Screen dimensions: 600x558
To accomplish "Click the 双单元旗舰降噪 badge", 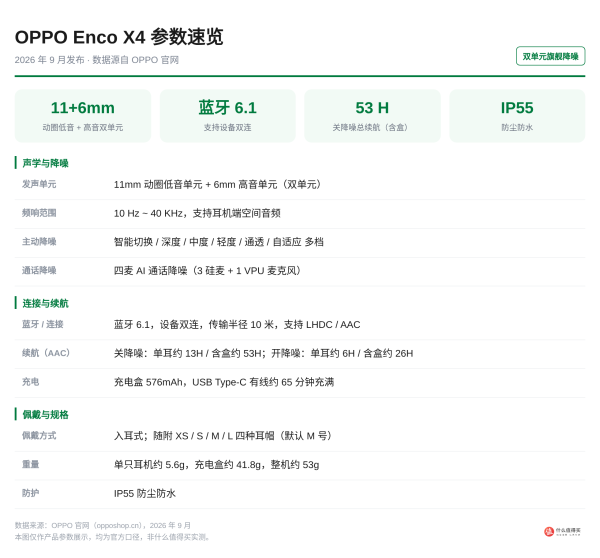I will click(x=550, y=56).
